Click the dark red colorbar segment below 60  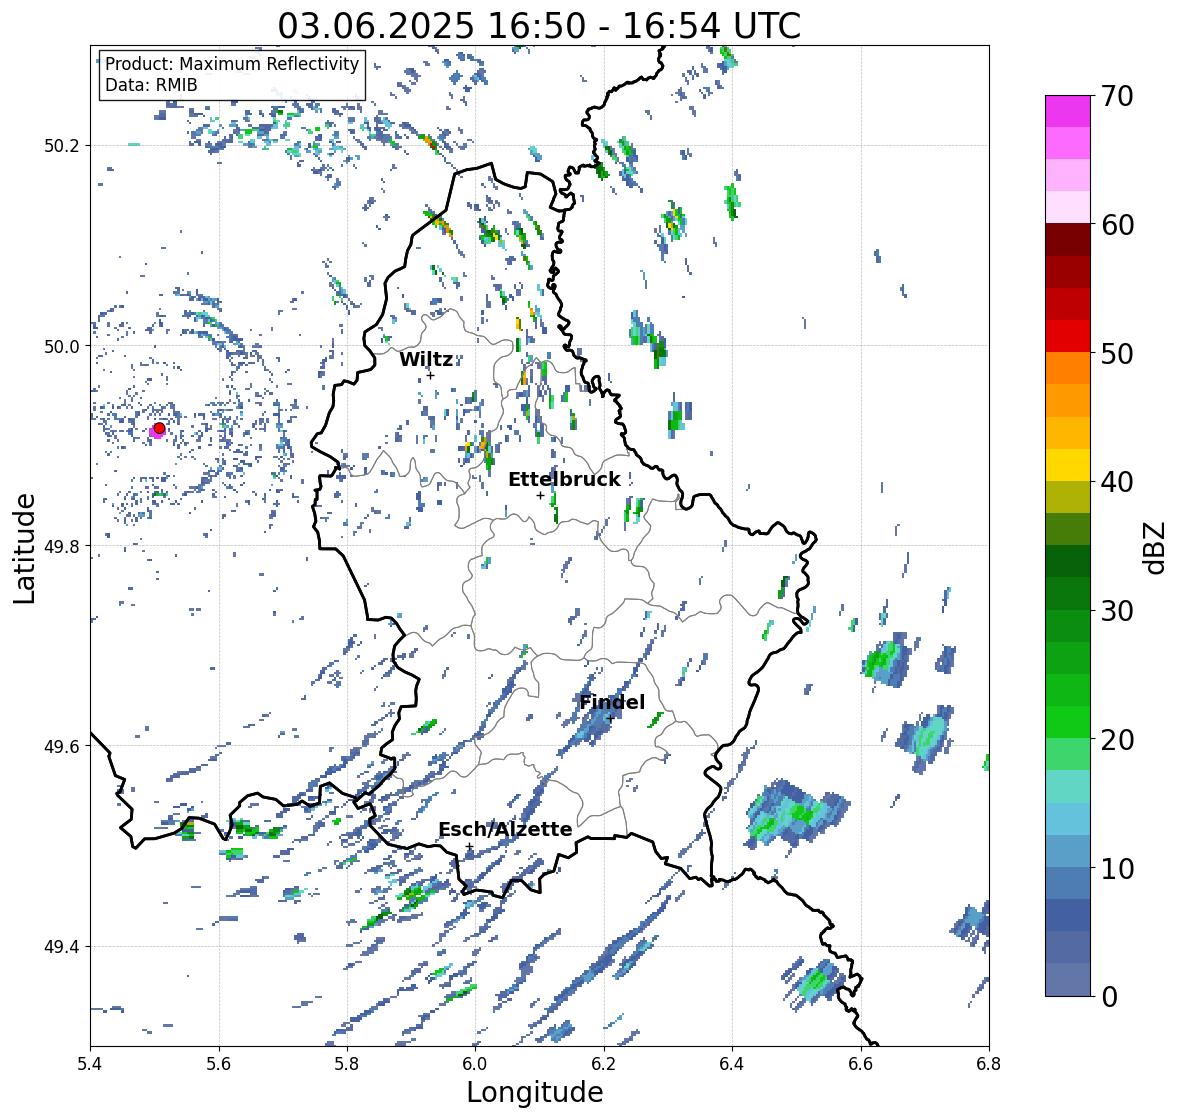click(x=1068, y=240)
